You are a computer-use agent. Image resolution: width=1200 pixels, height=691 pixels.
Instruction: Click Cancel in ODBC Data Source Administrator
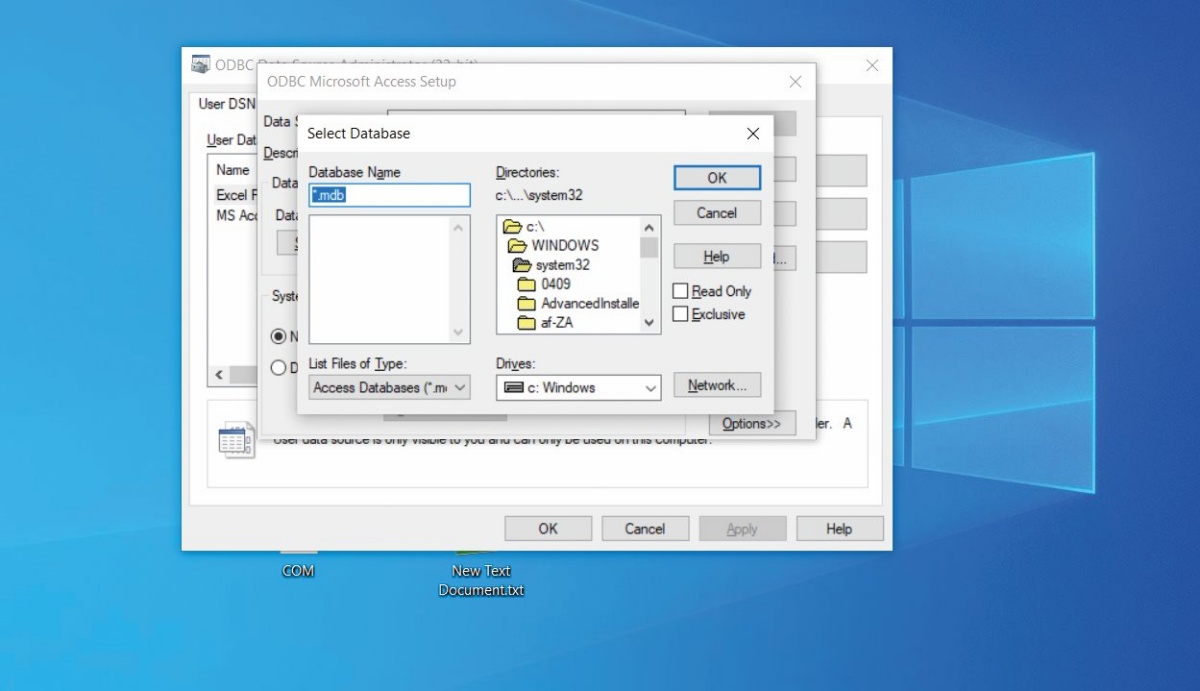click(645, 529)
